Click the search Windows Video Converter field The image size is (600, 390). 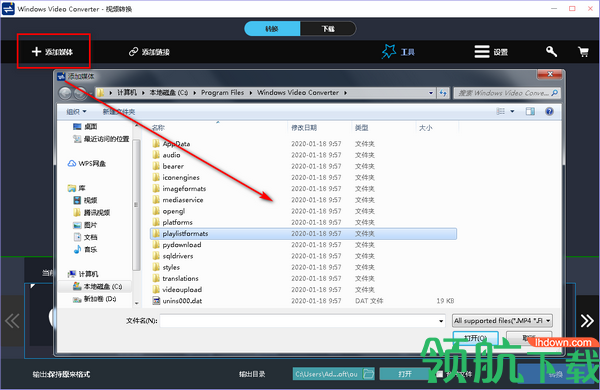(x=507, y=93)
